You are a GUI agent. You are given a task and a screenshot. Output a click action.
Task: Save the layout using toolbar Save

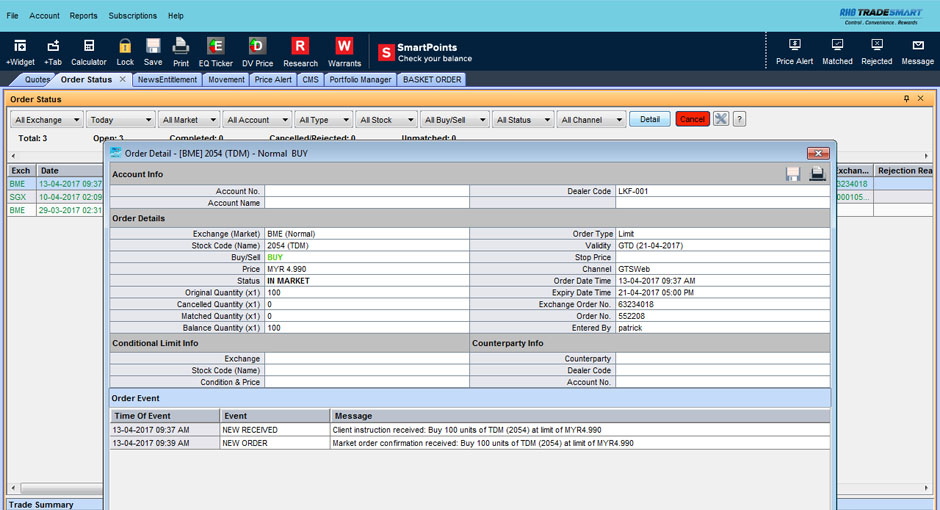point(153,52)
